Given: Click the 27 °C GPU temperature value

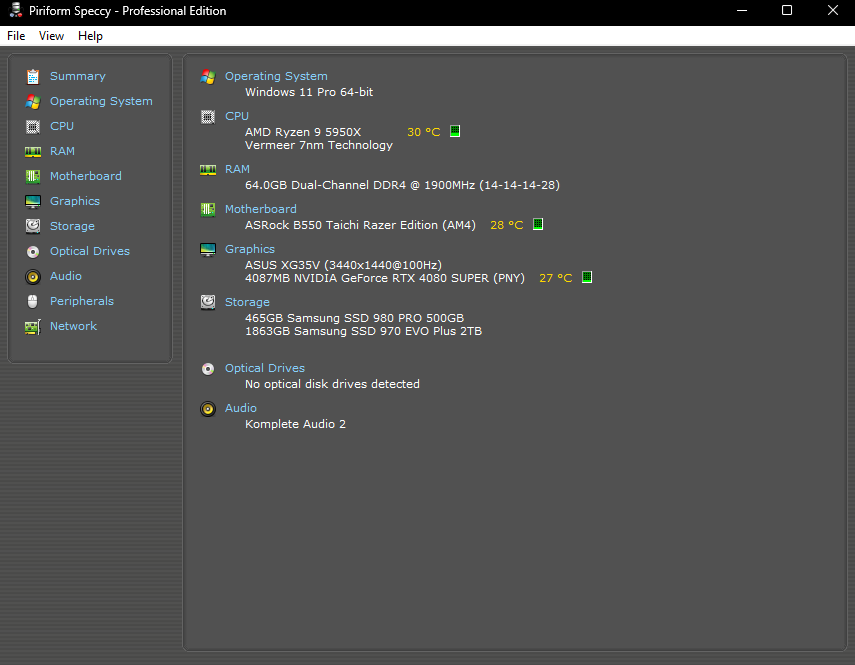Looking at the screenshot, I should pos(556,278).
